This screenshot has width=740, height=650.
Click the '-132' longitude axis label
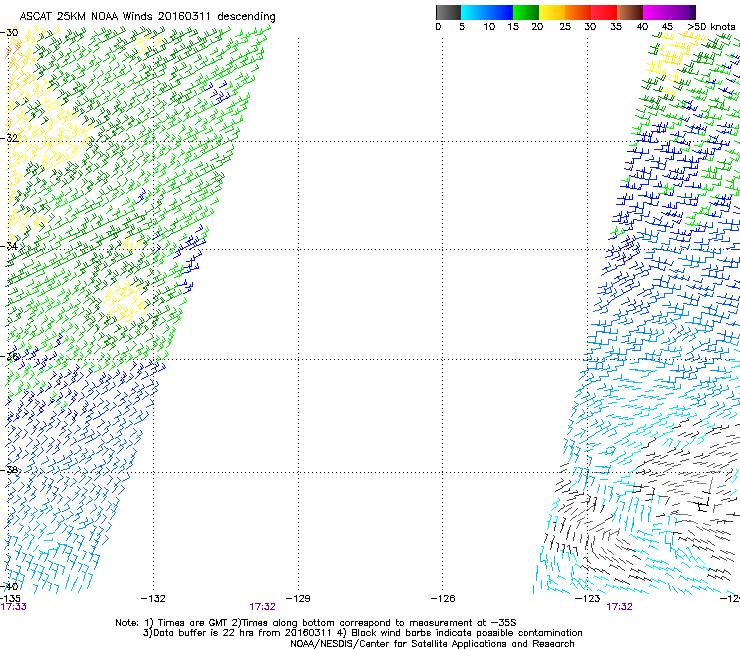[153, 599]
